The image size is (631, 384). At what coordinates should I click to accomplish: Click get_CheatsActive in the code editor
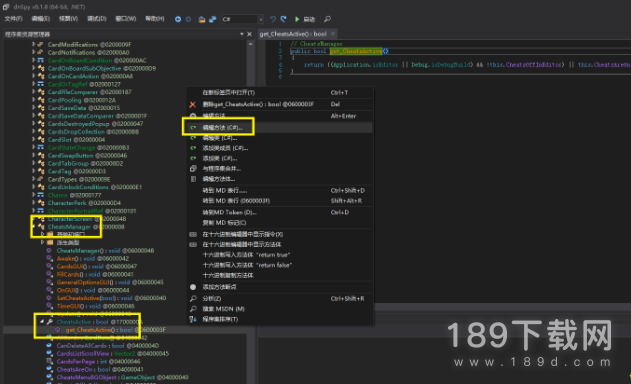pyautogui.click(x=356, y=51)
